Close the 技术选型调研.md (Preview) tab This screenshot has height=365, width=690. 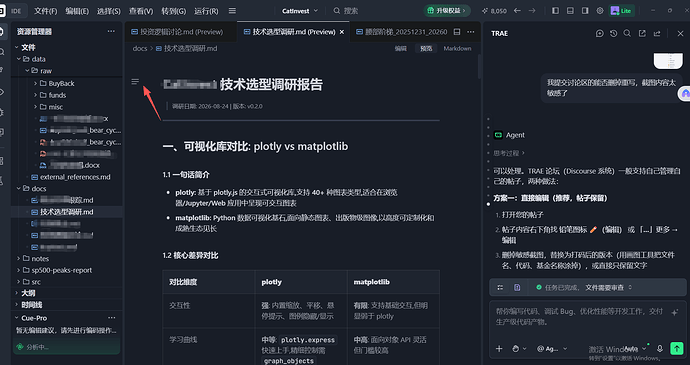pyautogui.click(x=342, y=32)
